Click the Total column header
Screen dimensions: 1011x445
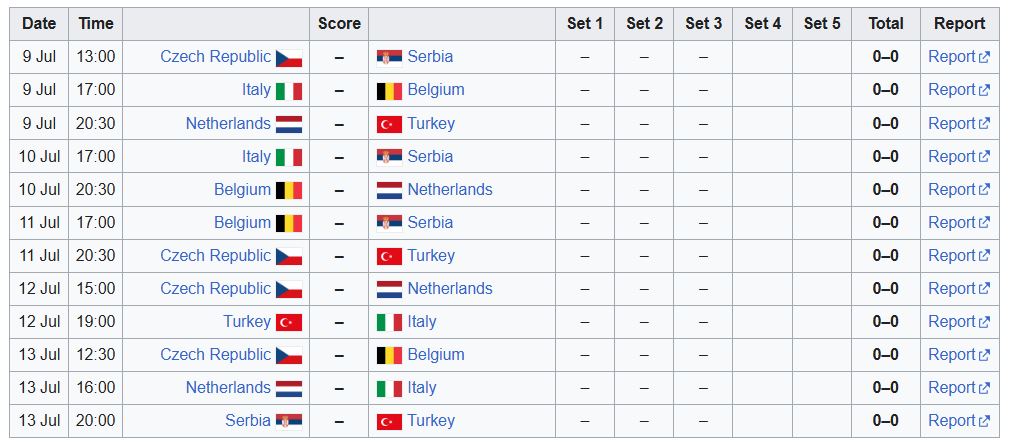885,24
